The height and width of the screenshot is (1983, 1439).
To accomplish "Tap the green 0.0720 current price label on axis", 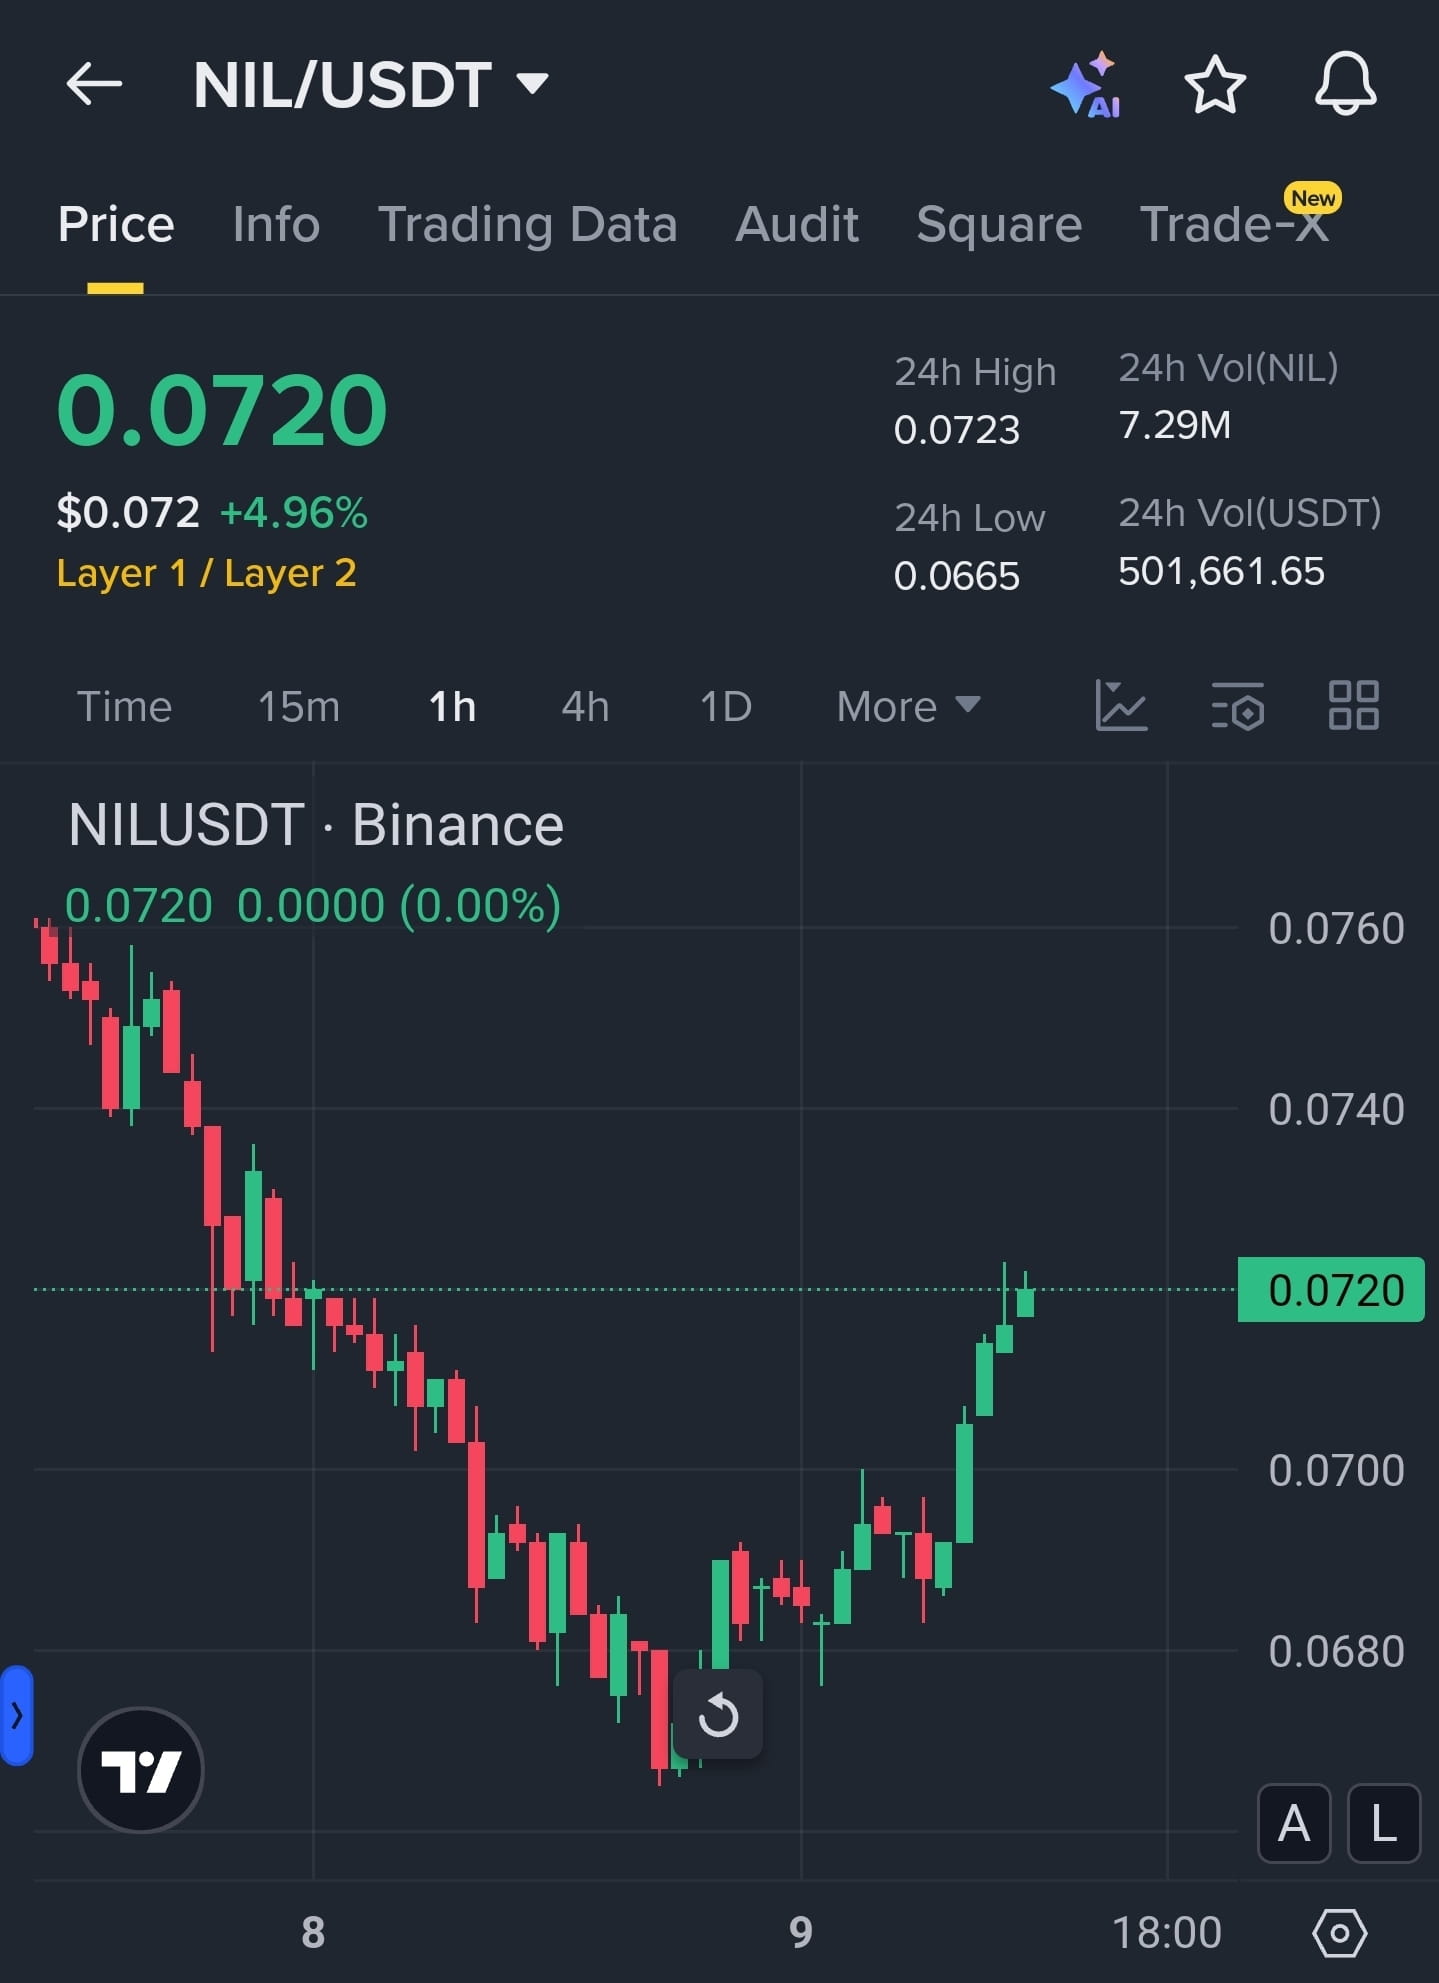I will (1331, 1290).
